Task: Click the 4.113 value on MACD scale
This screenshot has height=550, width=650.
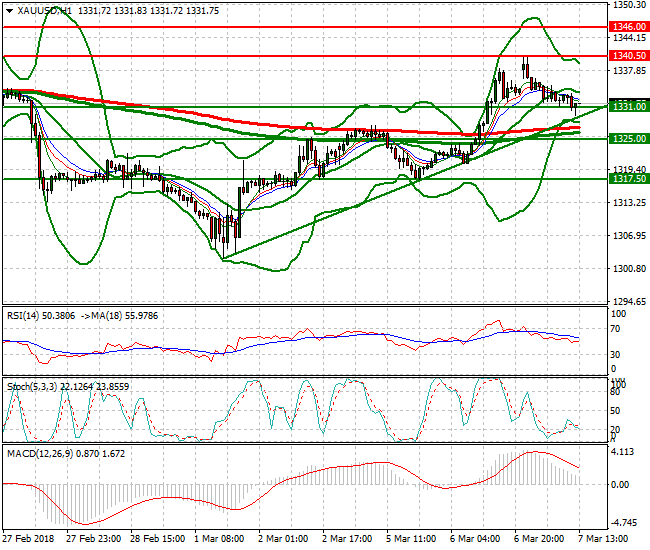Action: 622,451
